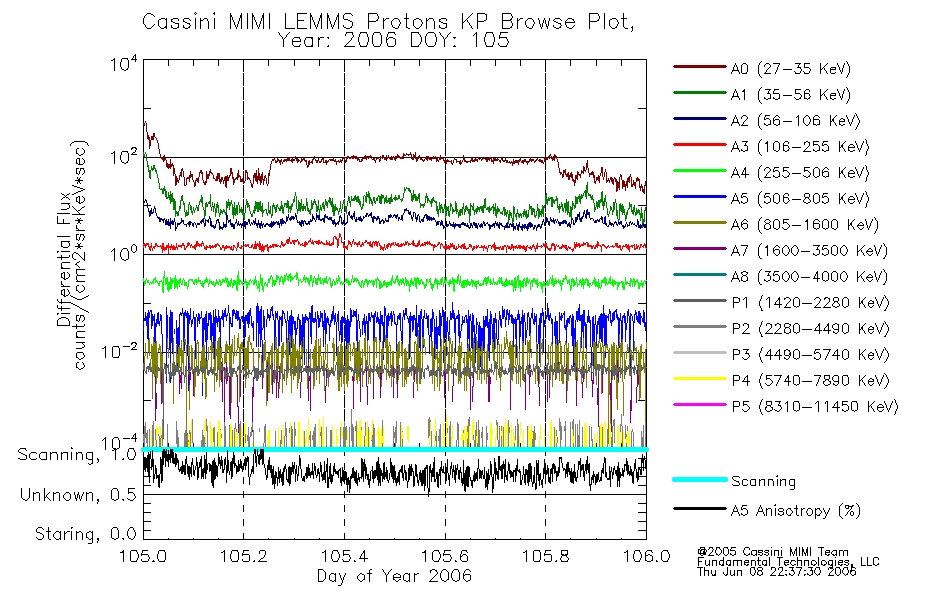Image resolution: width=950 pixels, height=600 pixels.
Task: Click the A2 (56-106 KeV) legend label
Action: pos(796,121)
